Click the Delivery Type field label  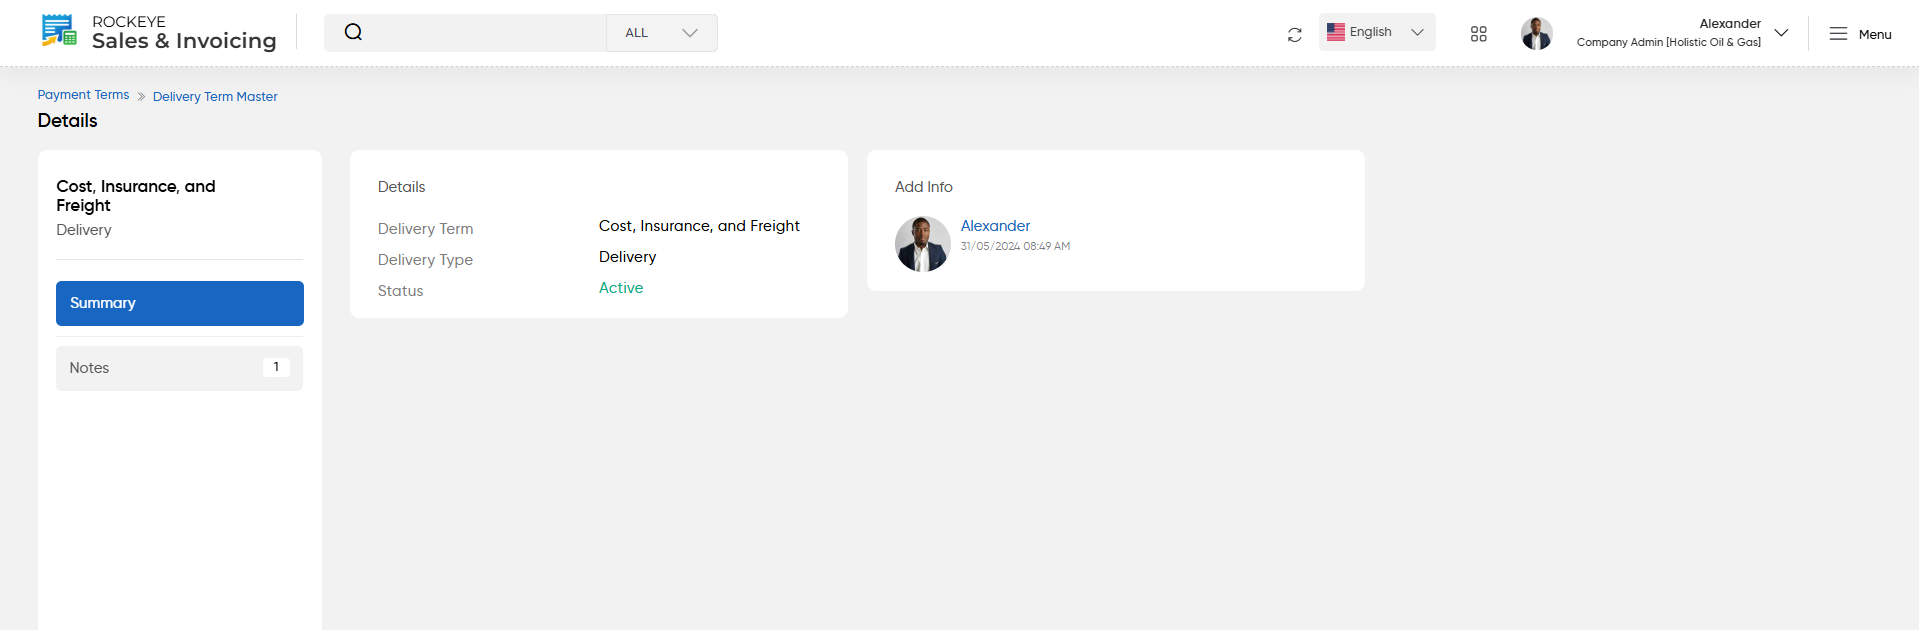425,260
